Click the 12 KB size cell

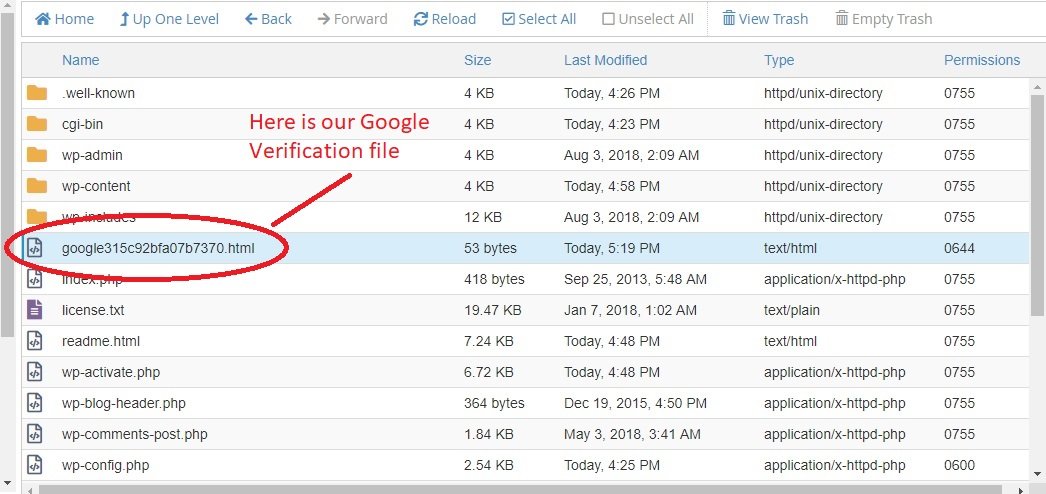[x=483, y=217]
